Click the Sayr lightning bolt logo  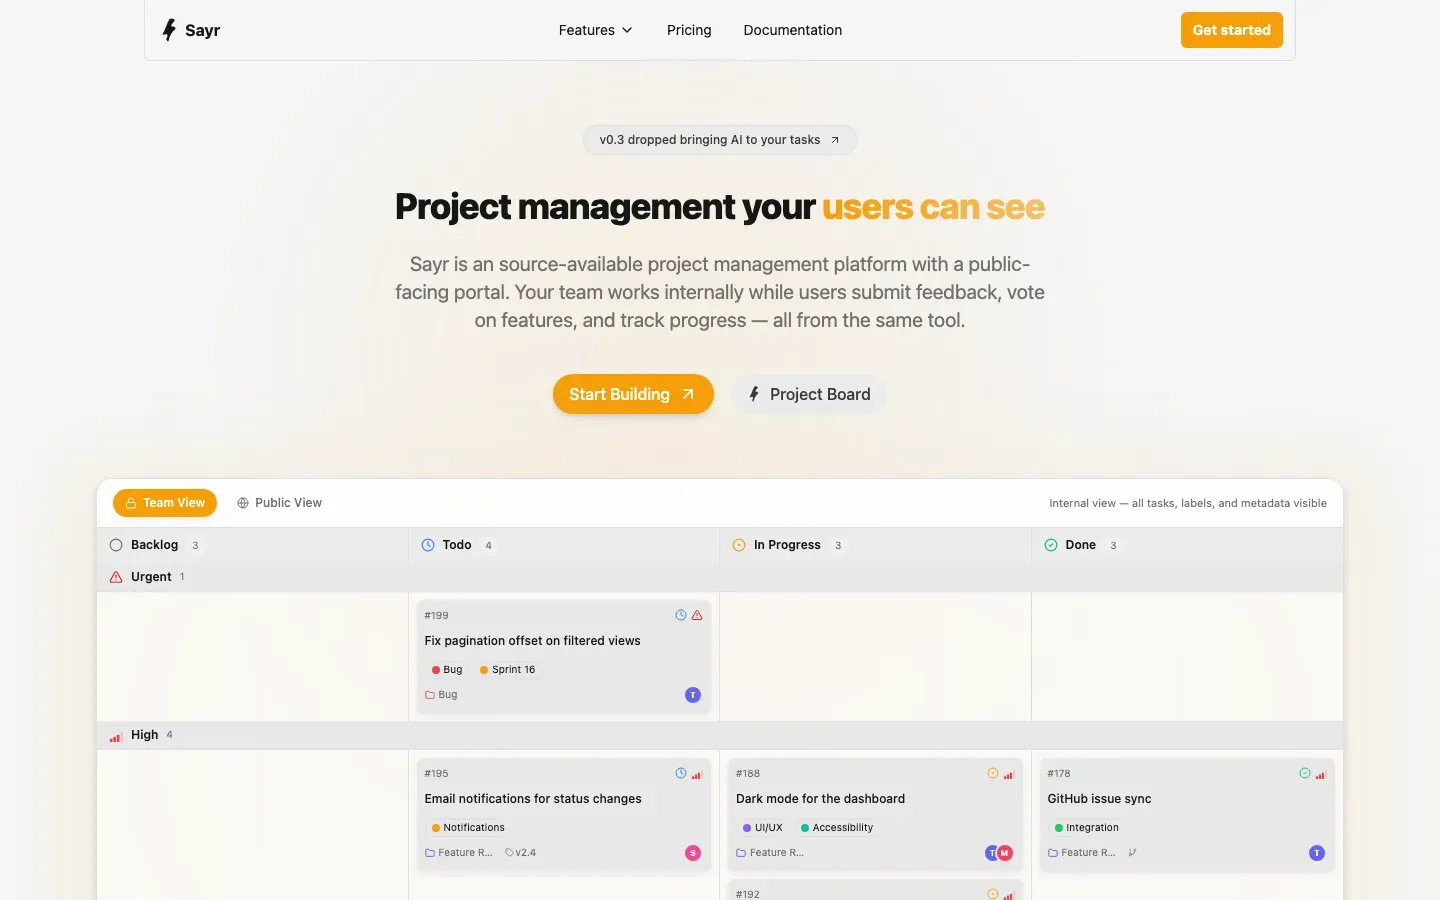point(169,30)
